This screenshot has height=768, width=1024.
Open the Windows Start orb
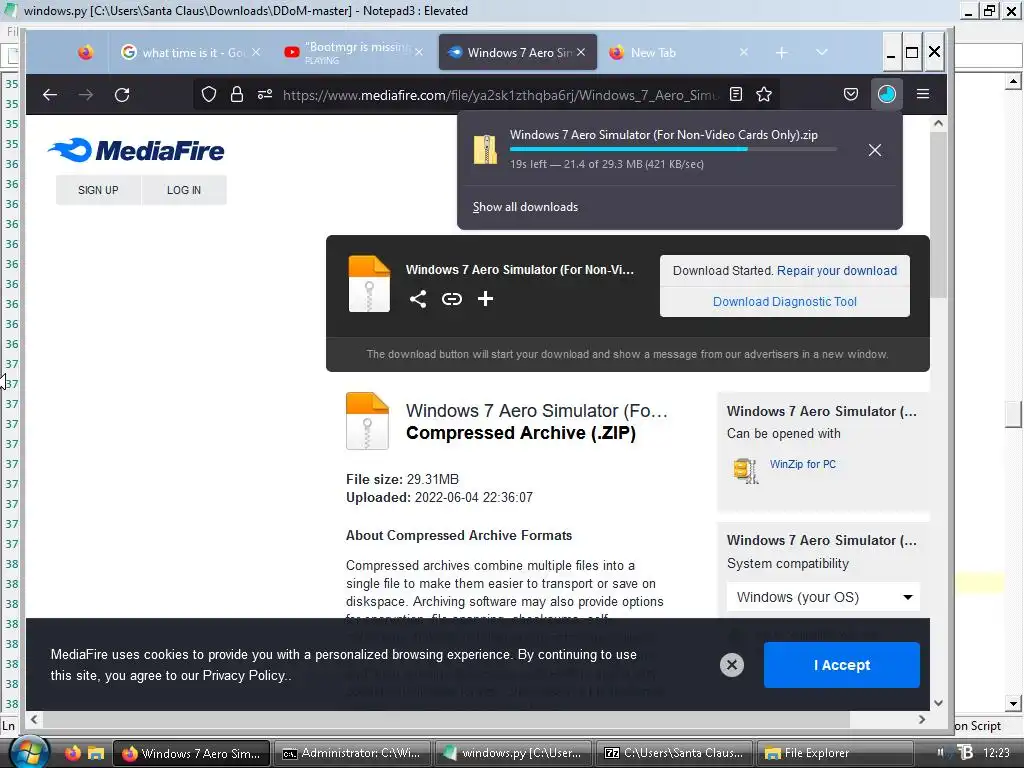coord(29,753)
